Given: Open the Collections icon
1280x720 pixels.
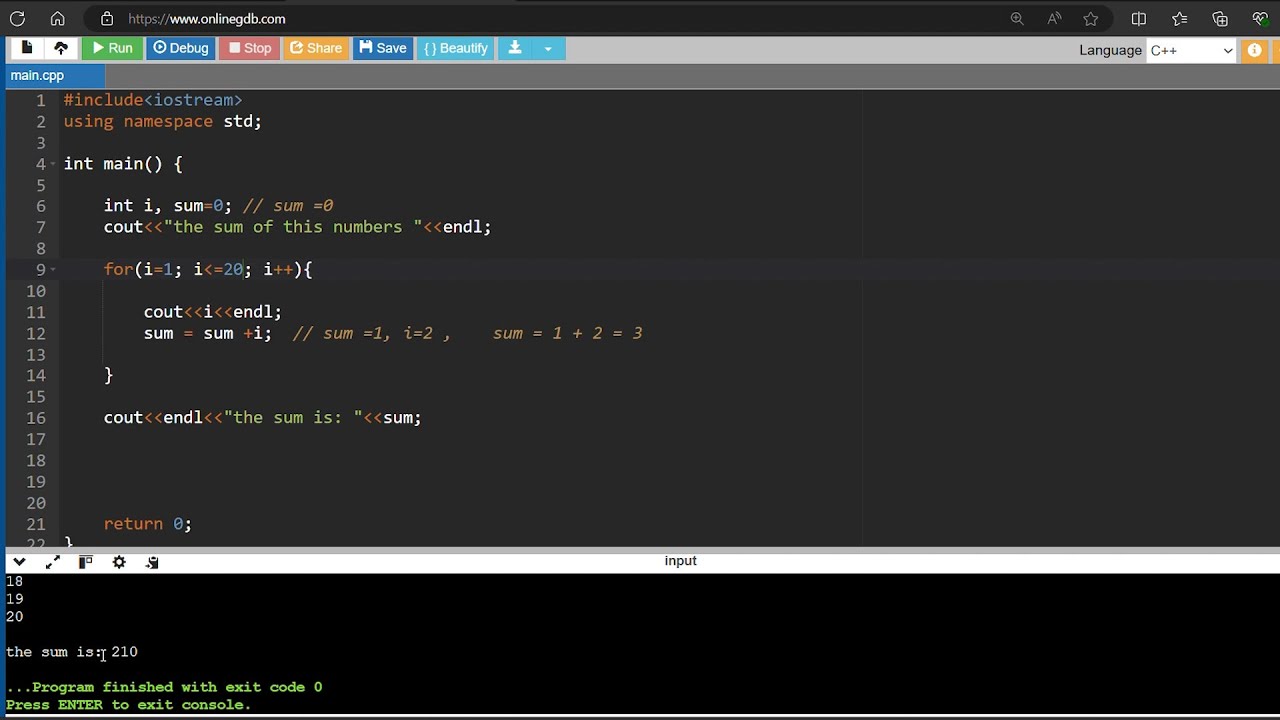Looking at the screenshot, I should [x=1220, y=19].
